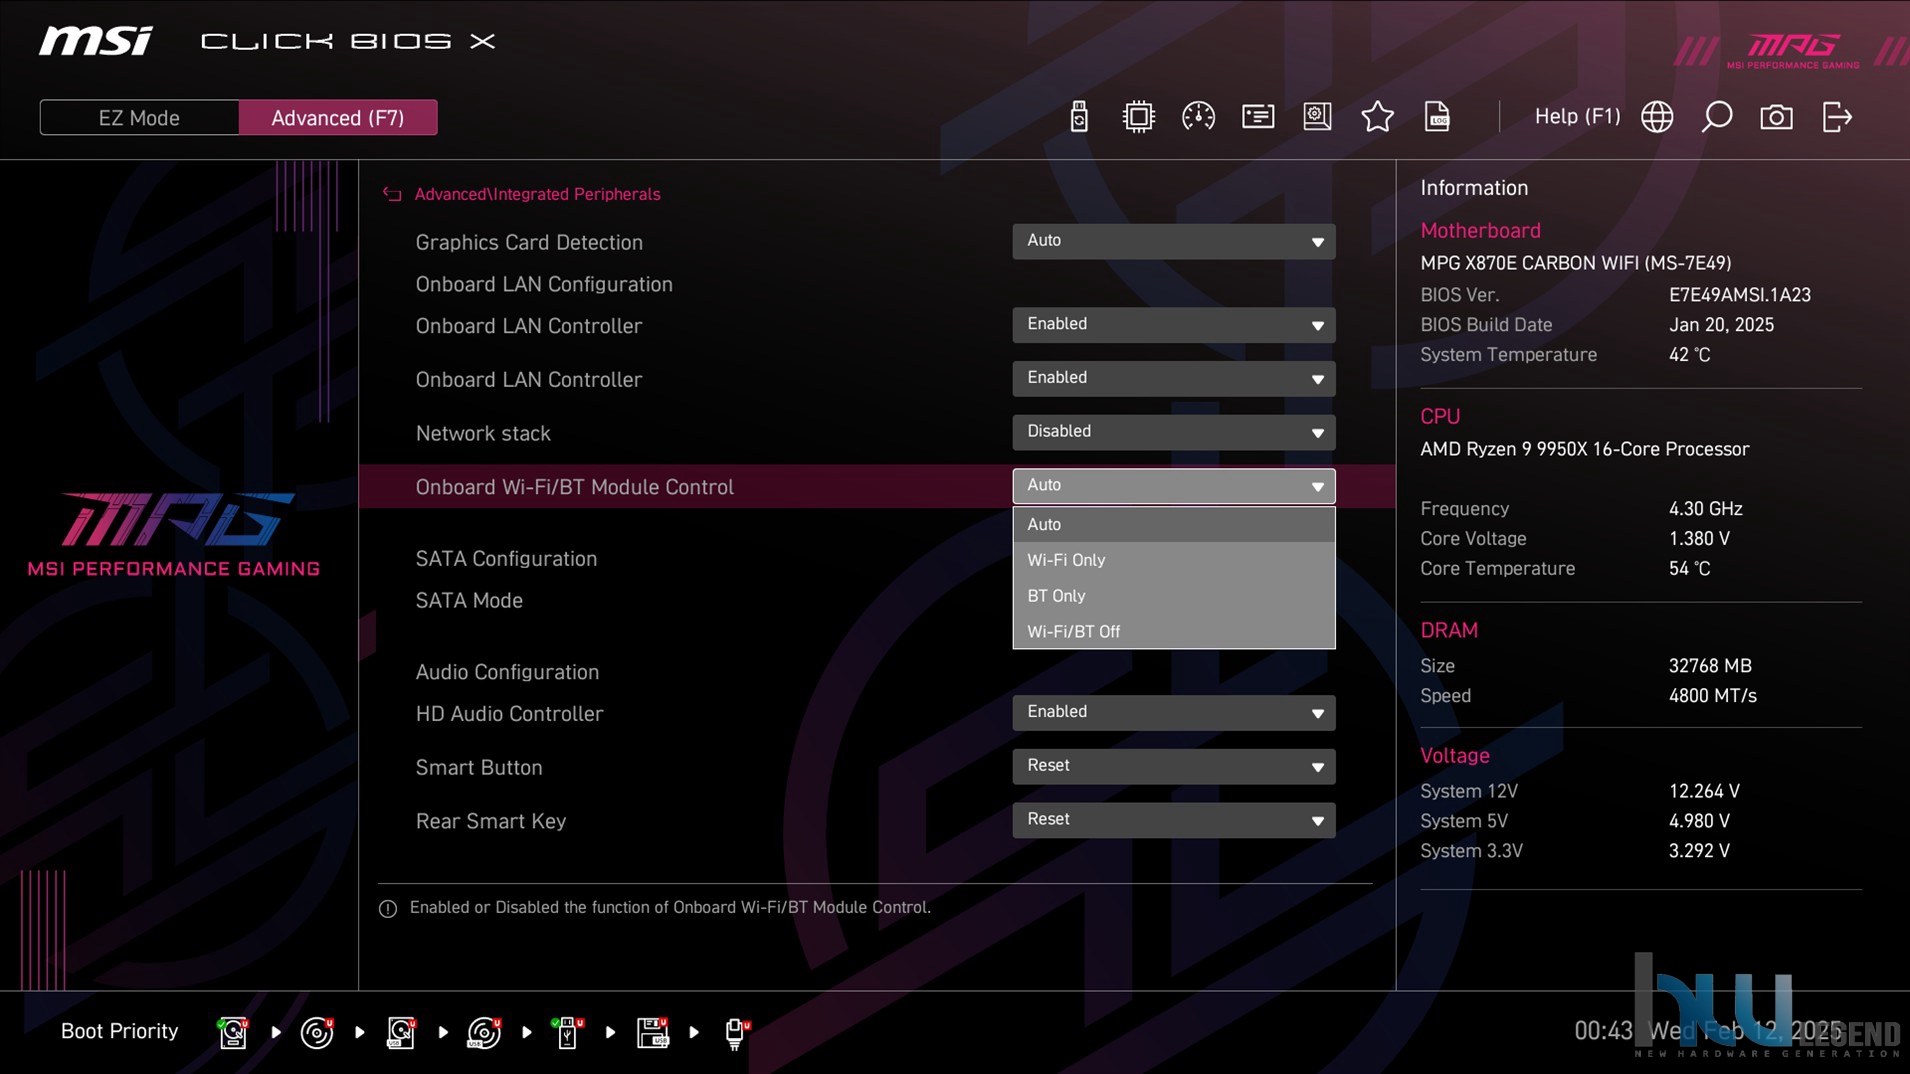Click the Boot Priority label

point(120,1031)
